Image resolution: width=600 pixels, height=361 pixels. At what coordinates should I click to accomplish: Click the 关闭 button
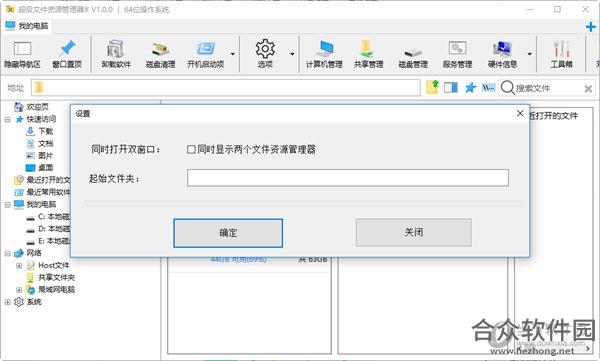(x=414, y=232)
